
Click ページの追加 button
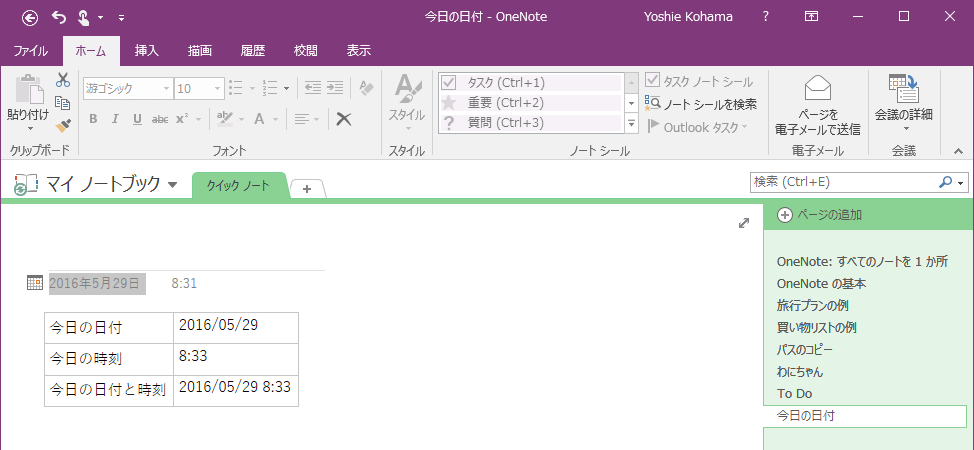tap(820, 215)
